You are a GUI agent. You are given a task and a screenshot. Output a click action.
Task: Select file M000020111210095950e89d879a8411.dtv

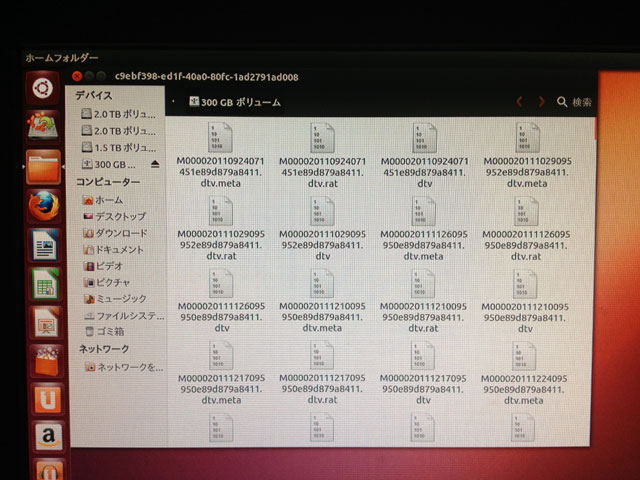pyautogui.click(x=525, y=300)
